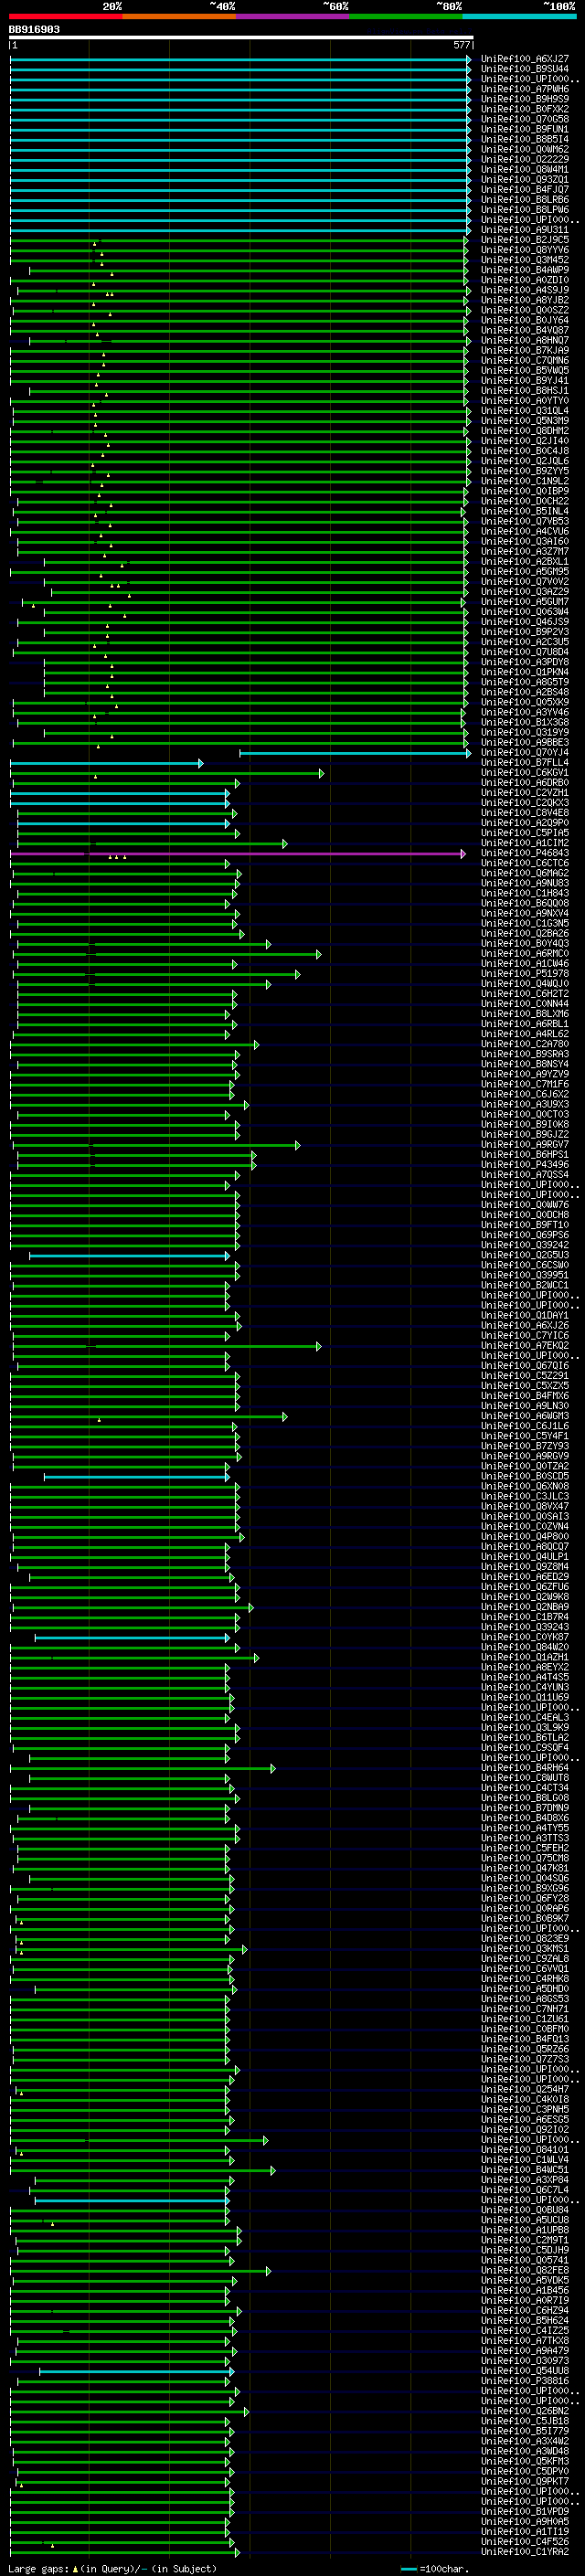Select the UniRef100_A6XJ27 hit label
Viewport: 585px width, 2576px height.
click(525, 59)
